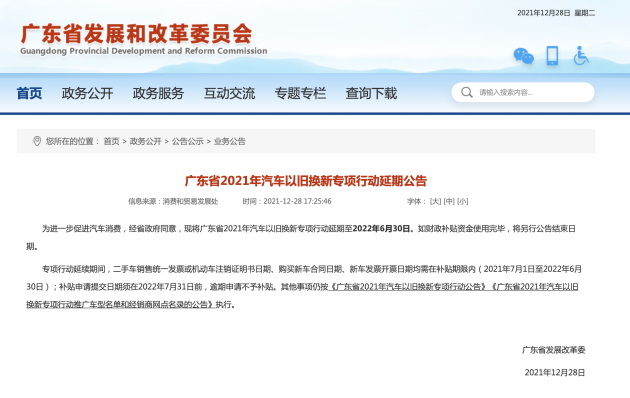Open the 互动交流 navigation menu
The width and height of the screenshot is (630, 398).
pos(229,93)
